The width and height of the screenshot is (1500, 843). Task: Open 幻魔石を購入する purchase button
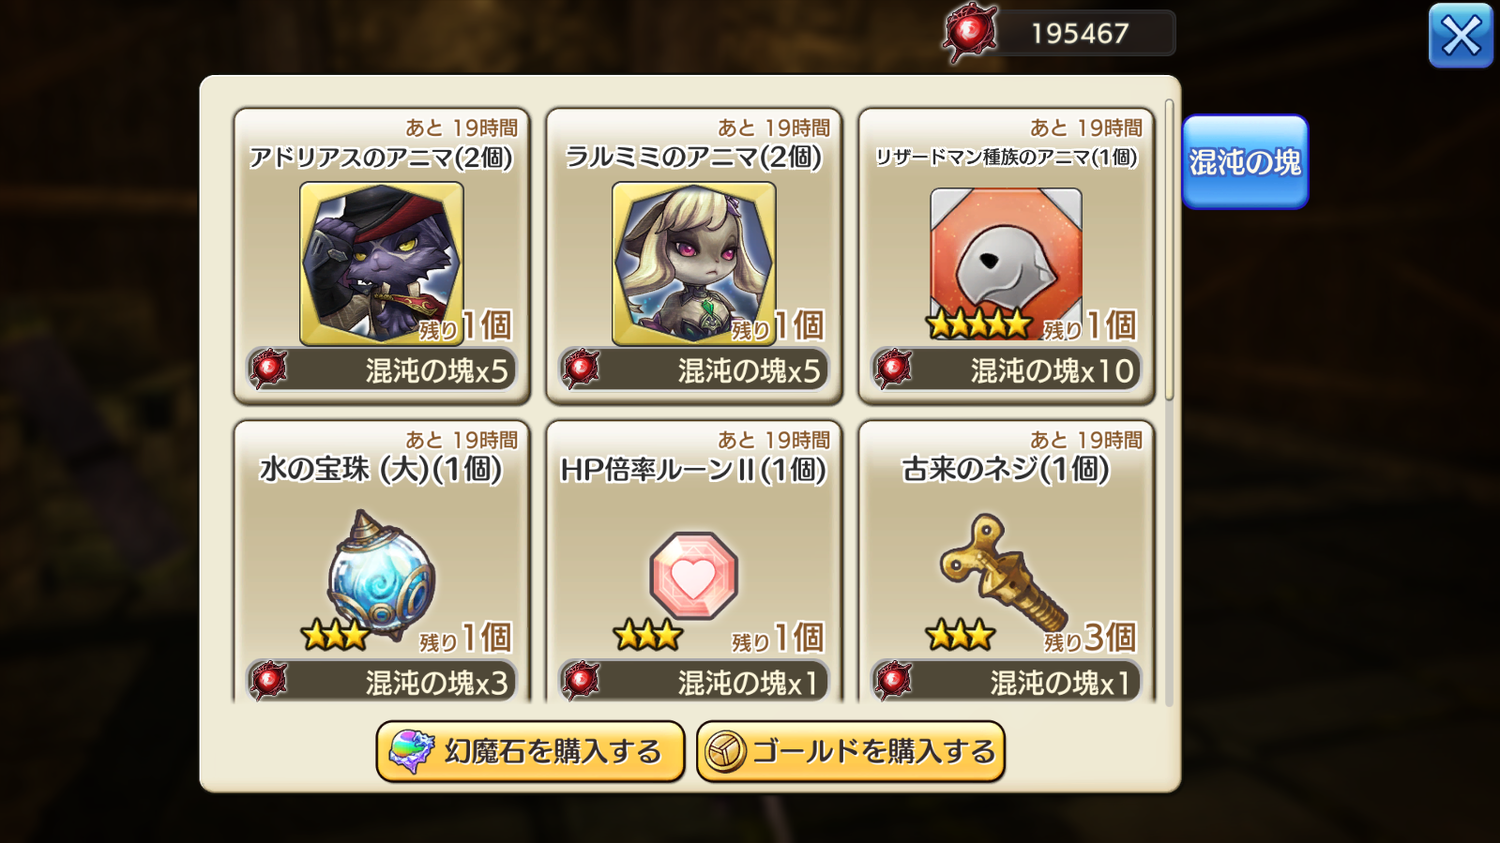[x=530, y=751]
